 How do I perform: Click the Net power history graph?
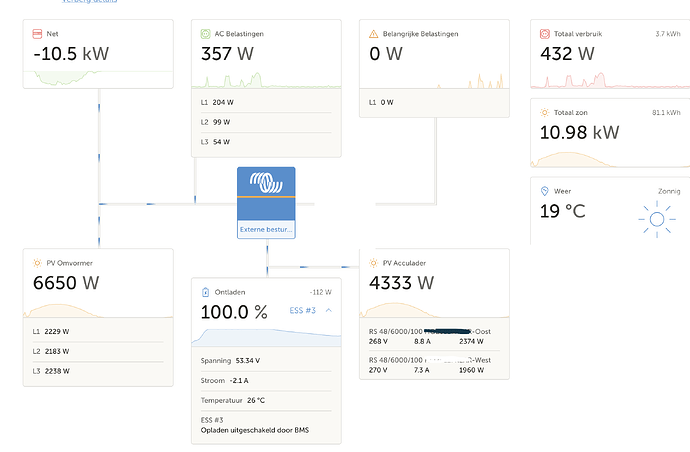[98, 78]
